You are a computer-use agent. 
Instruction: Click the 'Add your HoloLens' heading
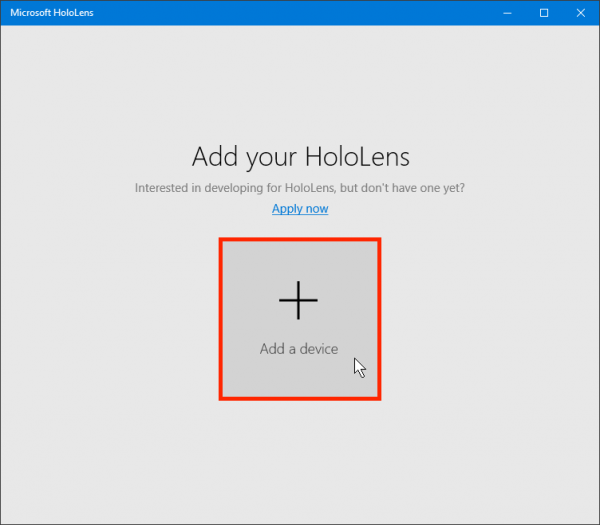(x=300, y=157)
